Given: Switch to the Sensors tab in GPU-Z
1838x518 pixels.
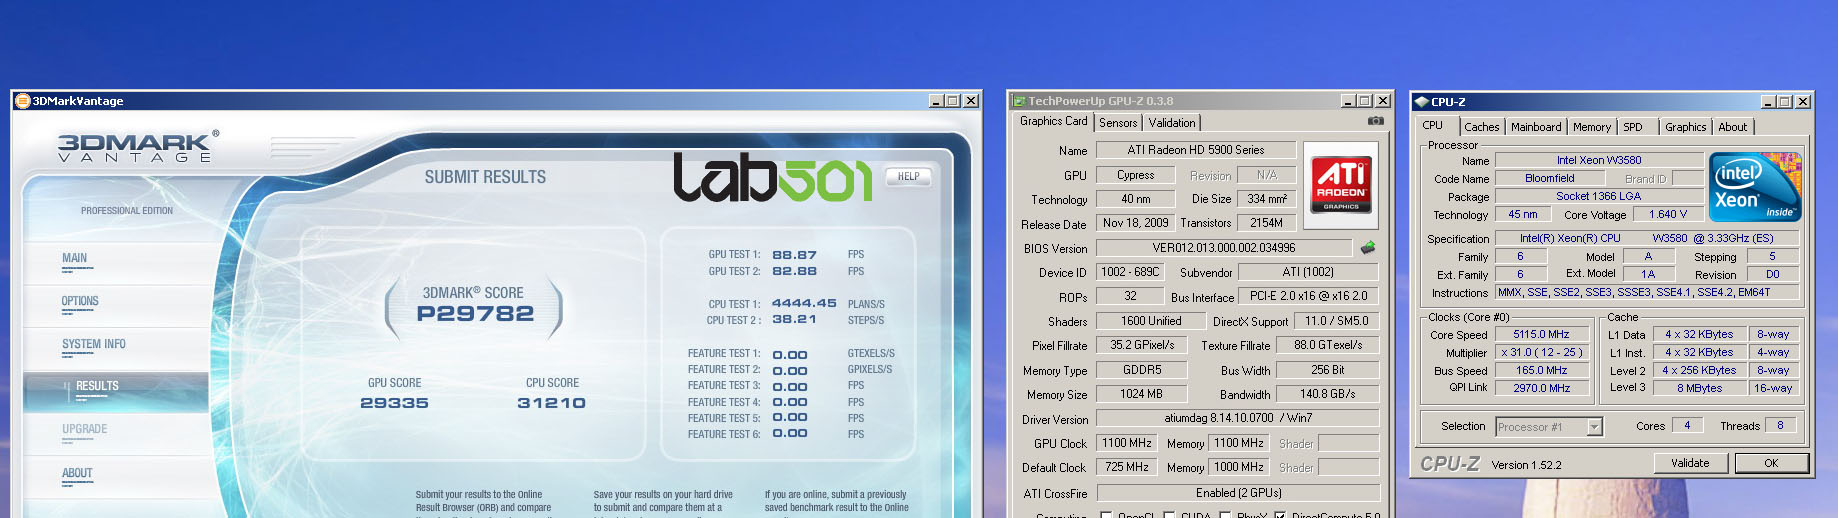Looking at the screenshot, I should (1118, 123).
